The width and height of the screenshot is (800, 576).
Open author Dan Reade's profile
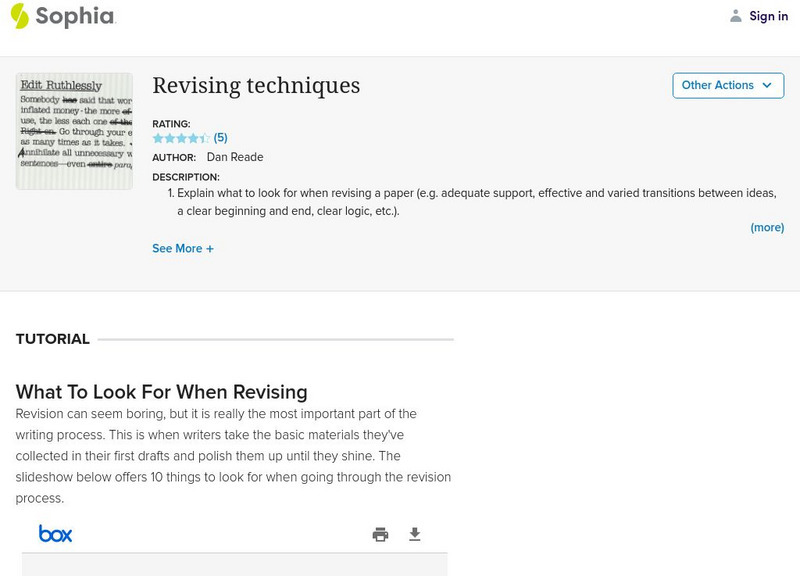point(236,157)
